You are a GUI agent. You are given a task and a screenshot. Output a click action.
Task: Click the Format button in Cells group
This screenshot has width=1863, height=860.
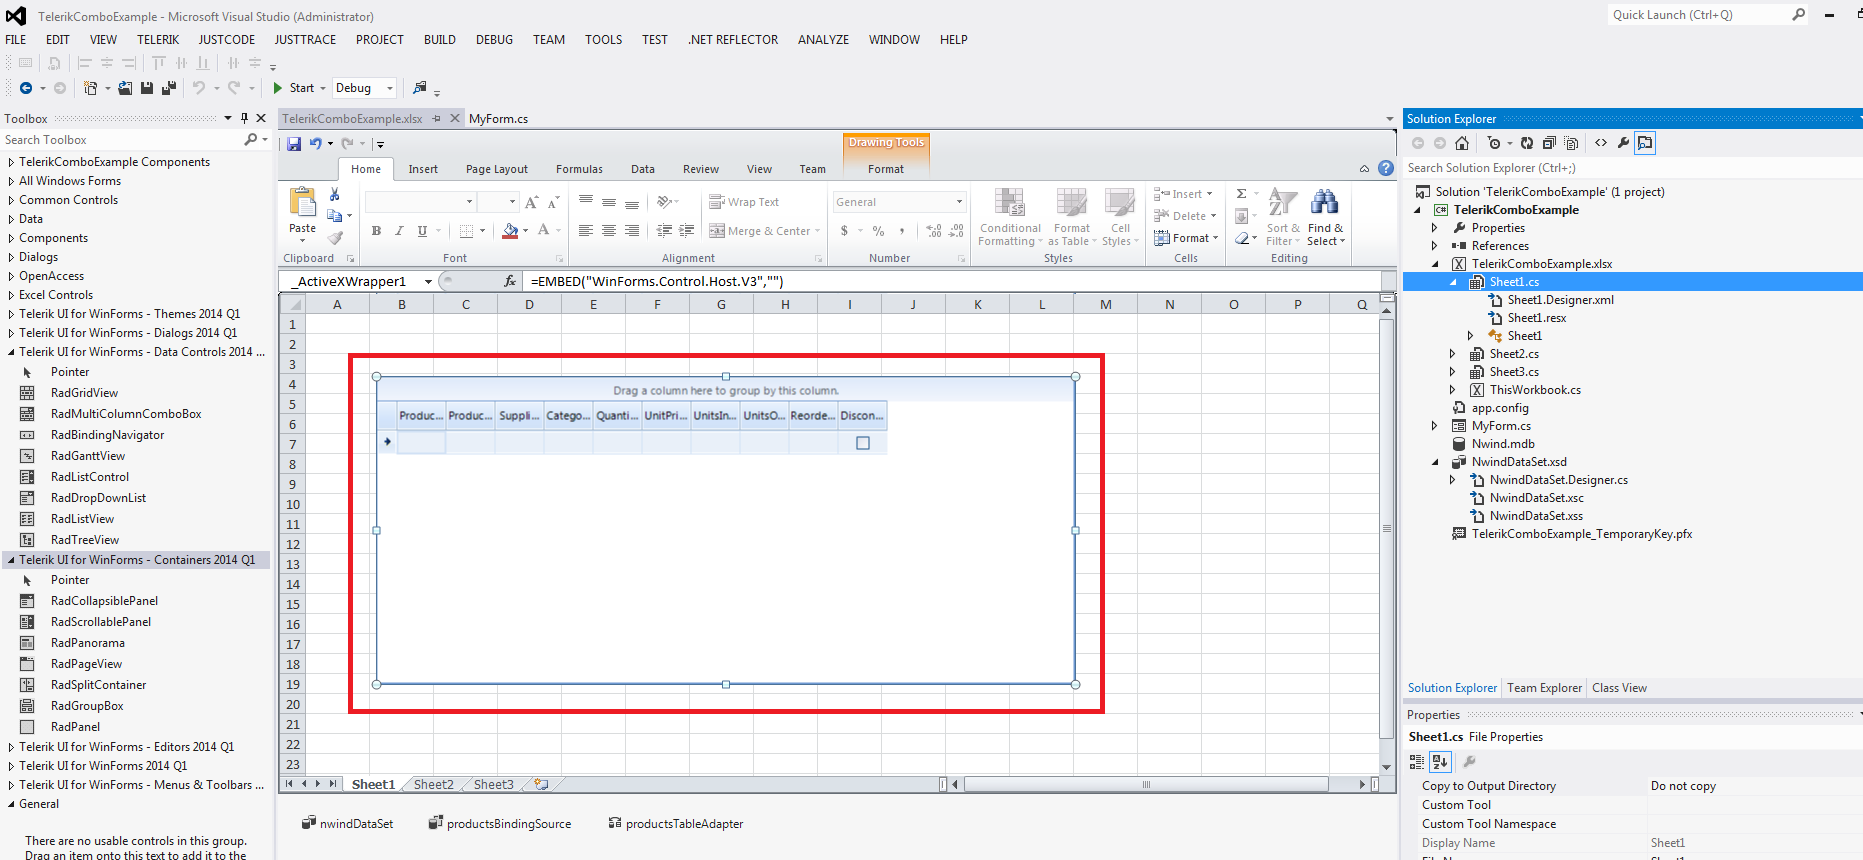tap(1186, 238)
